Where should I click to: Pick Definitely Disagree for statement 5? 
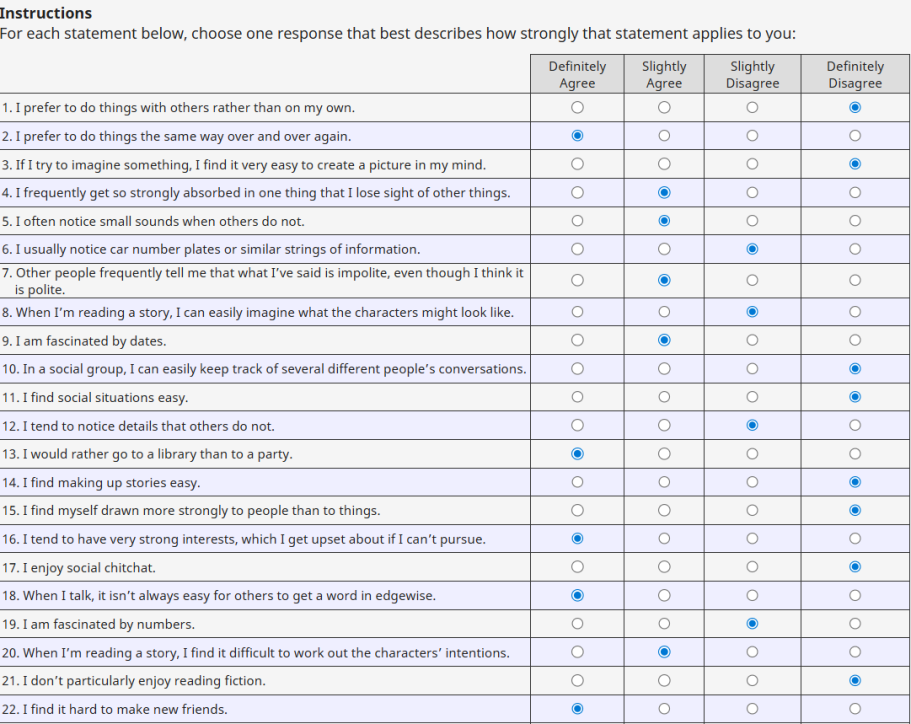(x=855, y=221)
